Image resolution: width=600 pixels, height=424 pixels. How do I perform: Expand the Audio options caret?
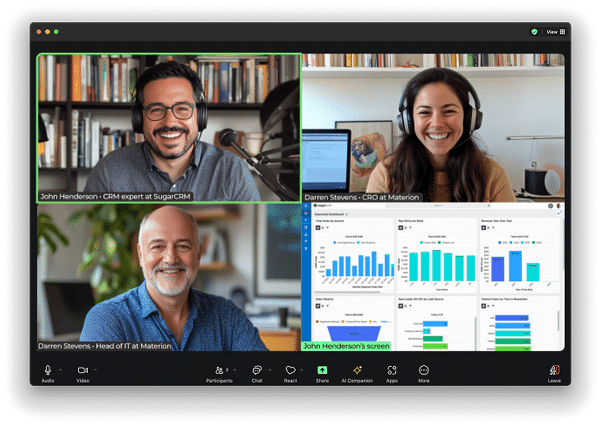click(60, 369)
